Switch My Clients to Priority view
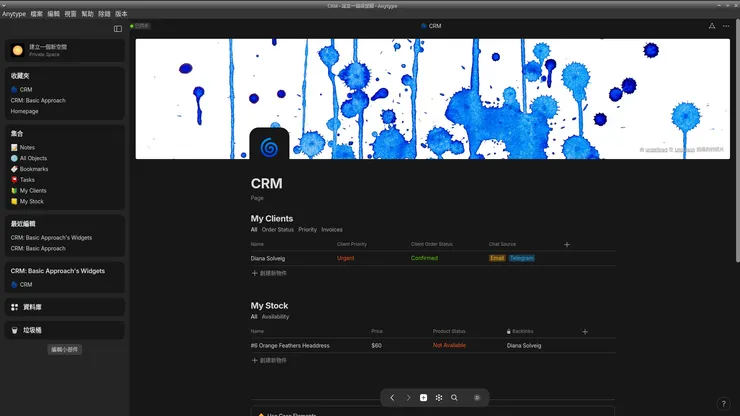The image size is (740, 416). tap(307, 230)
